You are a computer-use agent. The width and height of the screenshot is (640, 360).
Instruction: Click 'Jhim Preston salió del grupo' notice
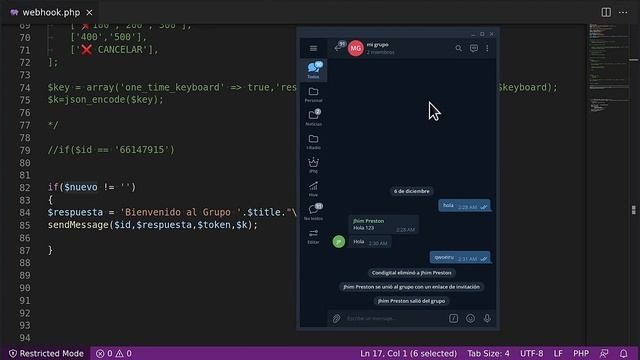[x=411, y=301]
